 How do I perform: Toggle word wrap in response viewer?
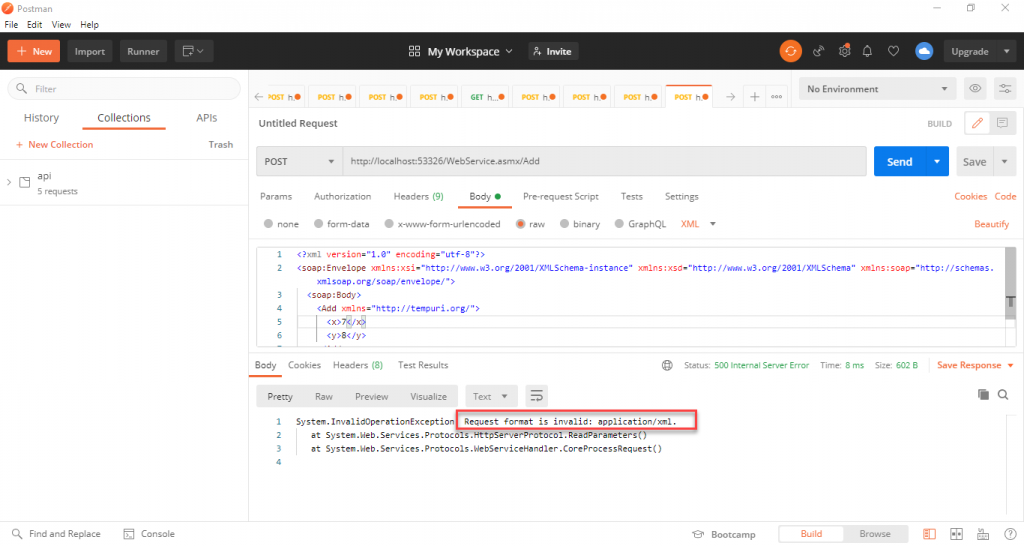pyautogui.click(x=537, y=396)
